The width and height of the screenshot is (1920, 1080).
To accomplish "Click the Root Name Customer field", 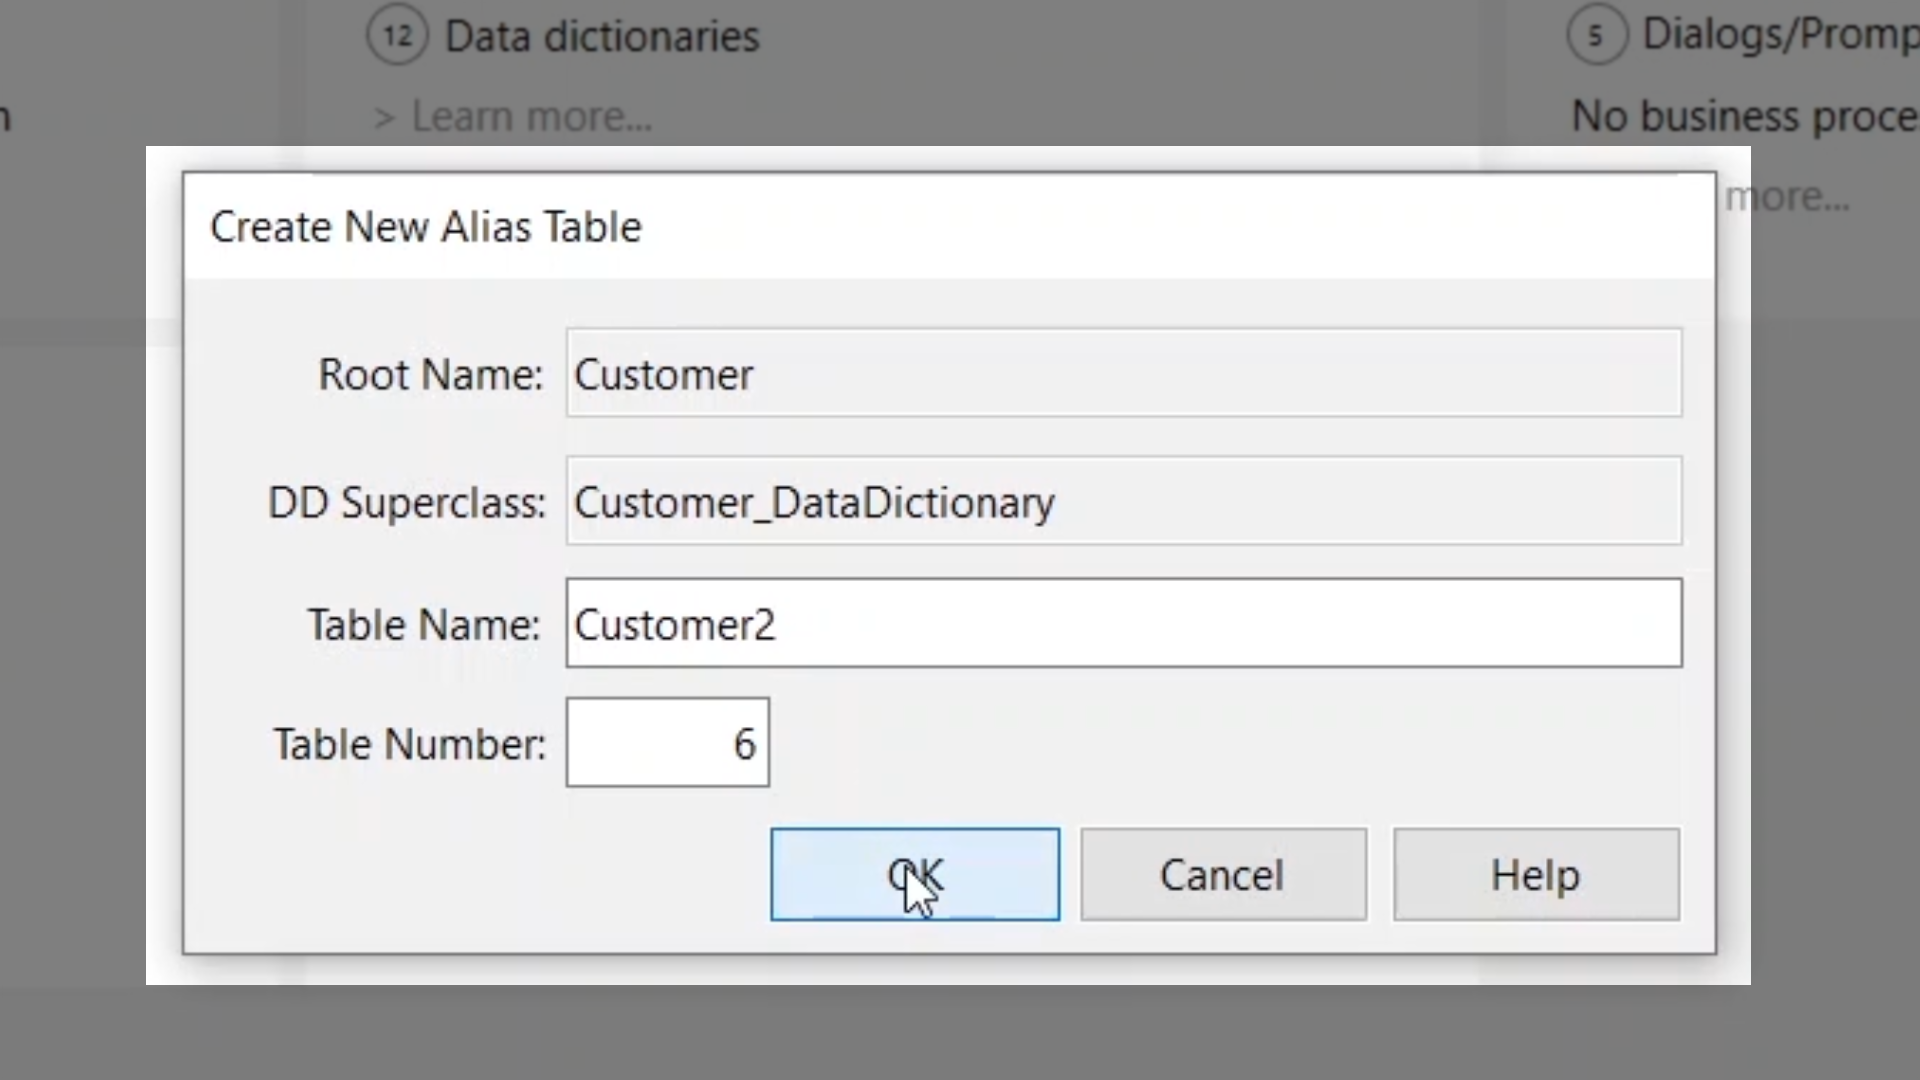I will click(1123, 373).
